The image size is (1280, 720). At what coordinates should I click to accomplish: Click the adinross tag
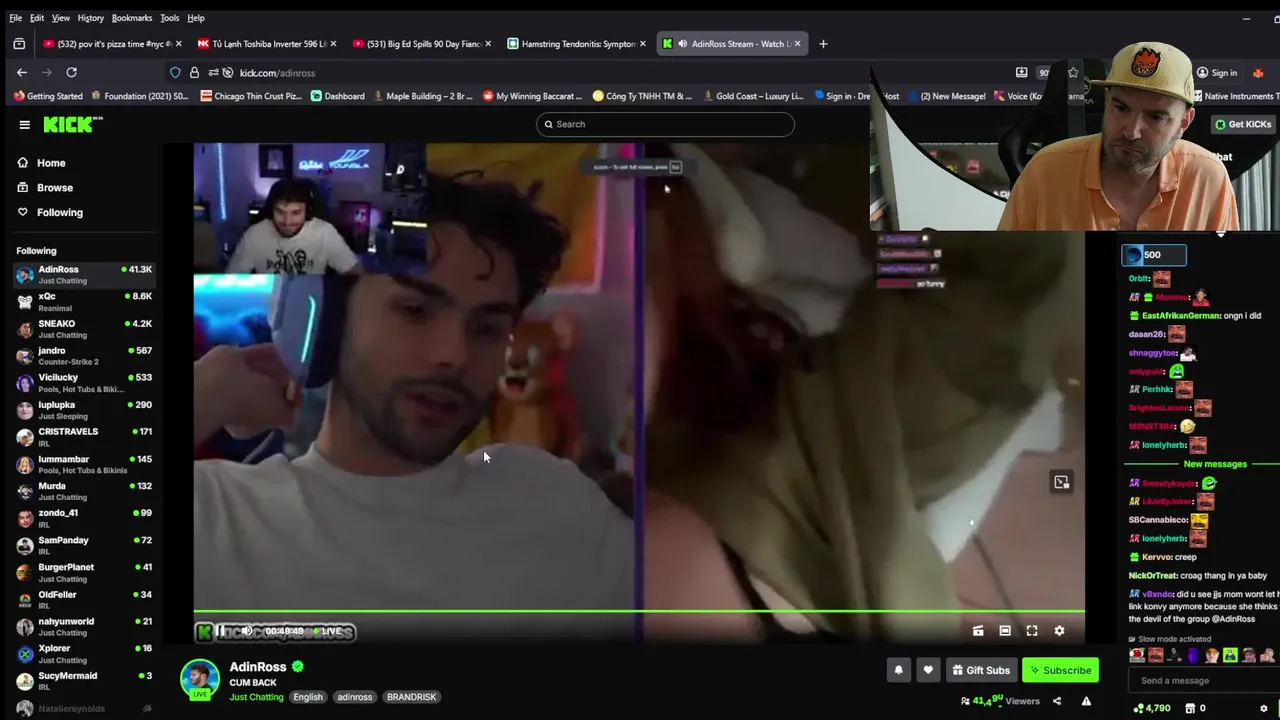pyautogui.click(x=354, y=697)
